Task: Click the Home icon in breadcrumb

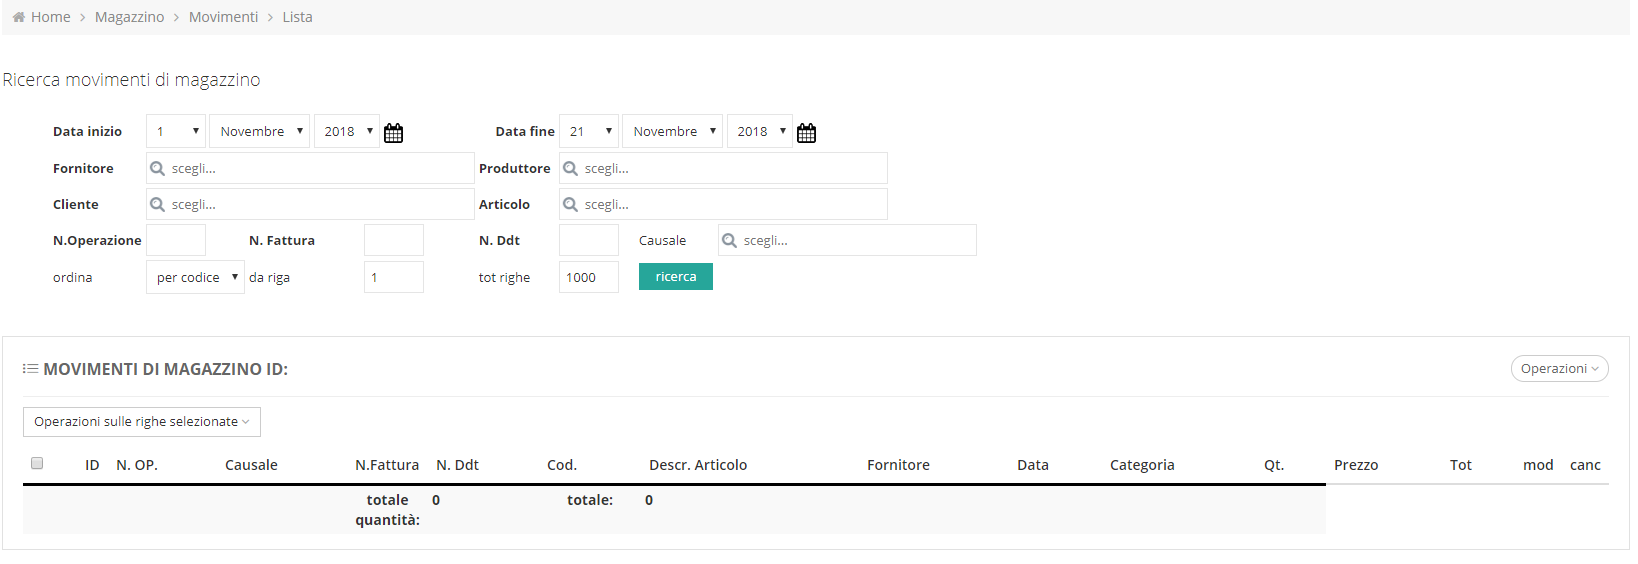Action: [x=18, y=17]
